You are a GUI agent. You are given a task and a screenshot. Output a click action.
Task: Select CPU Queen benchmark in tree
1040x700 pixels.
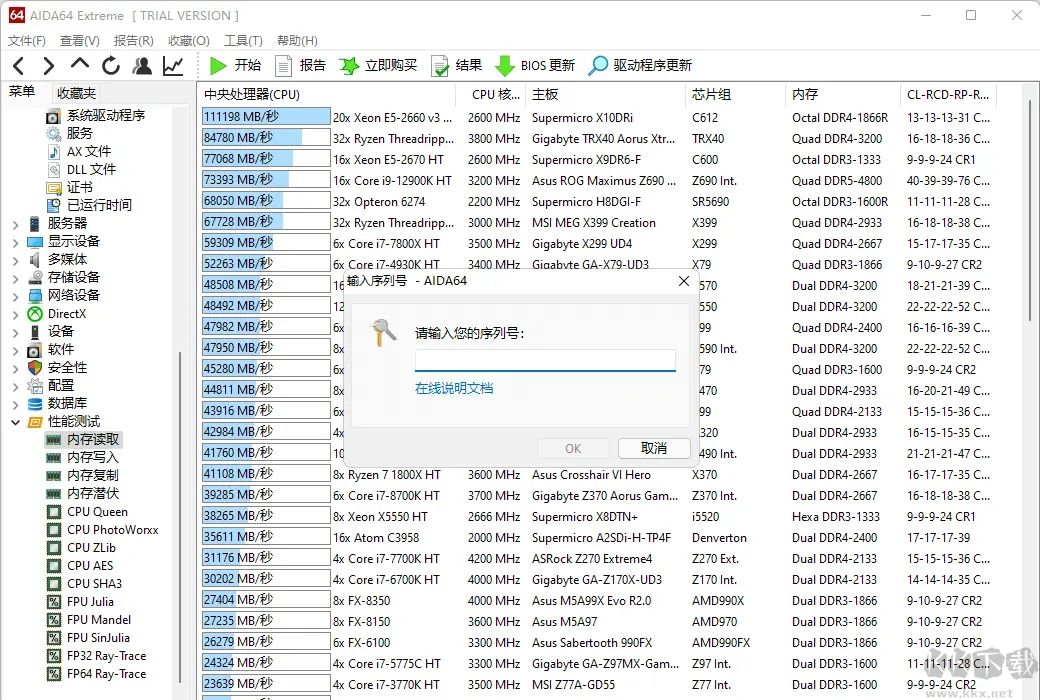pyautogui.click(x=97, y=512)
